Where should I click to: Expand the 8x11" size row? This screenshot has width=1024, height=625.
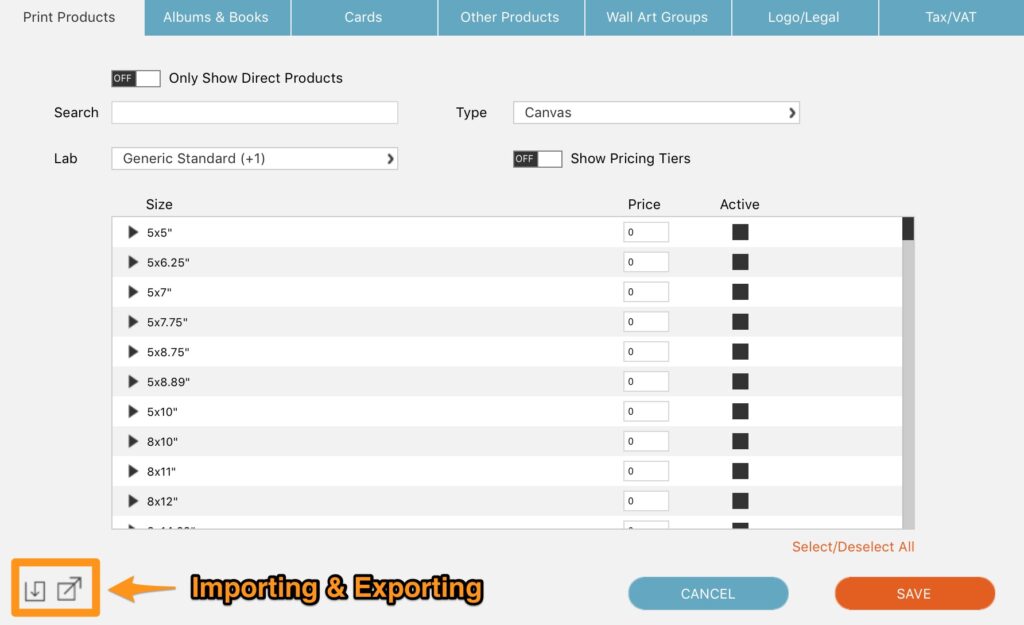point(133,471)
